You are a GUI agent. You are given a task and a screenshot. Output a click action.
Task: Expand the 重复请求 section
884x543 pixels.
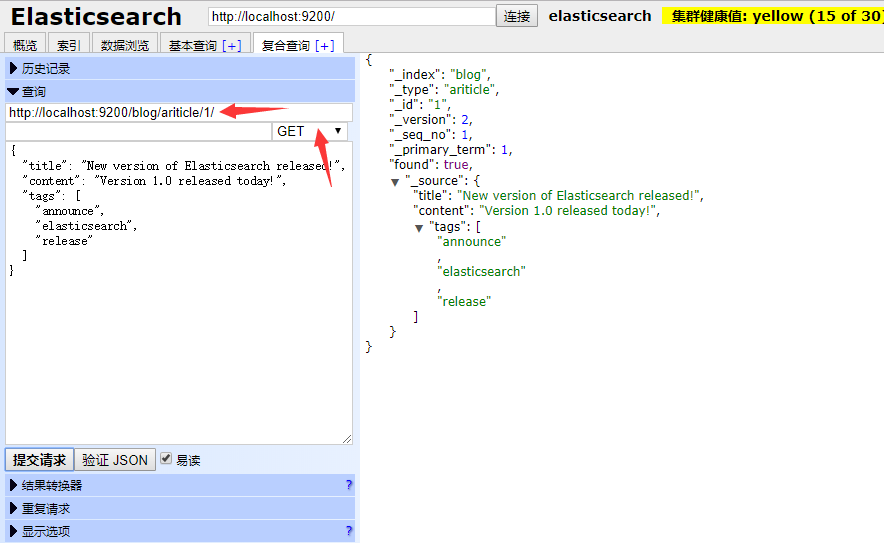(180, 509)
